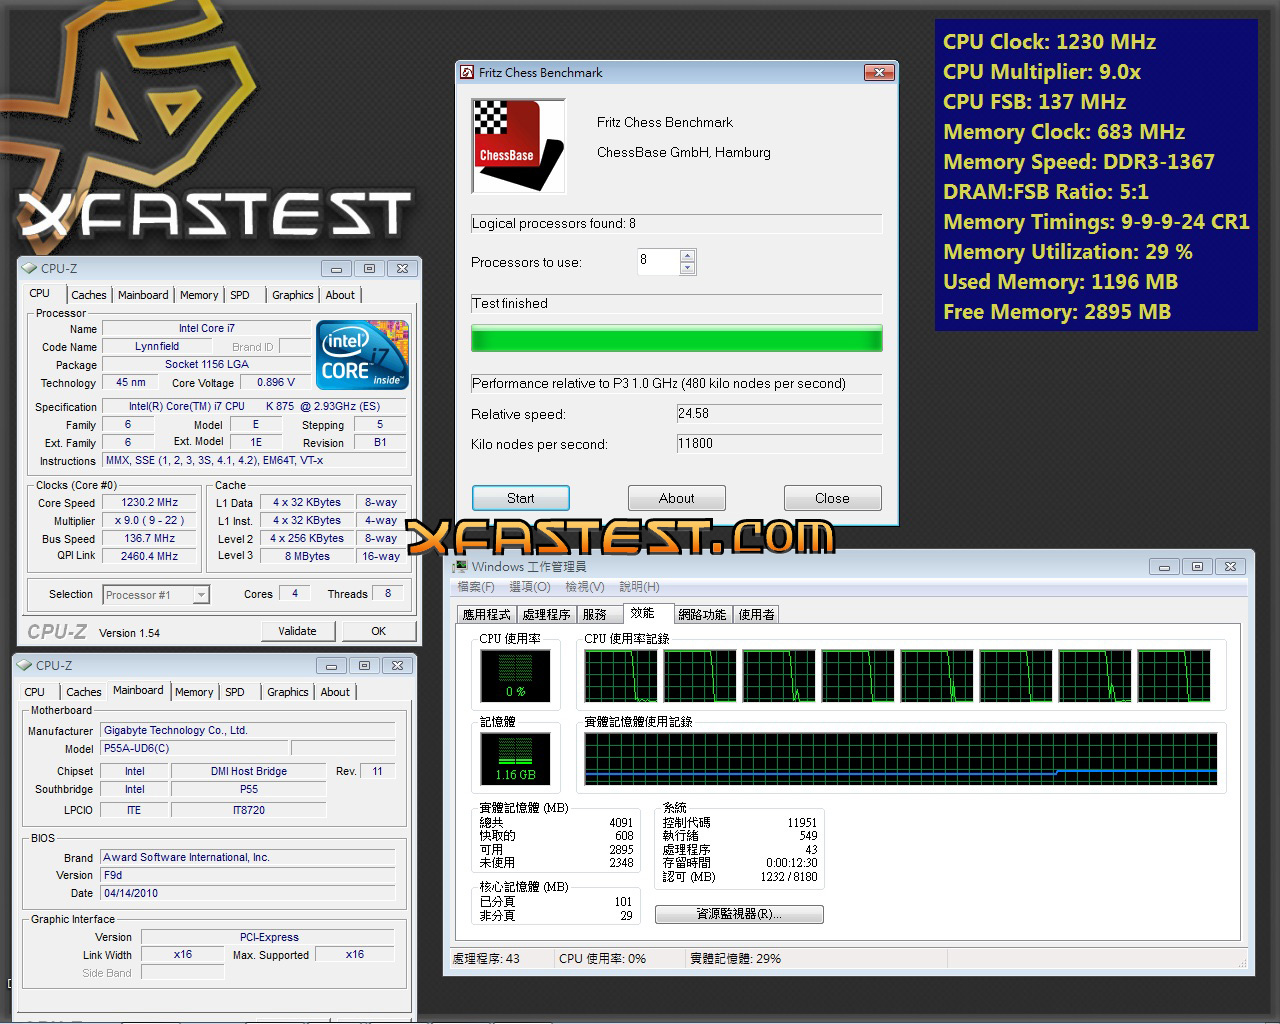Increase the processors to use value
Image resolution: width=1280 pixels, height=1024 pixels.
687,257
